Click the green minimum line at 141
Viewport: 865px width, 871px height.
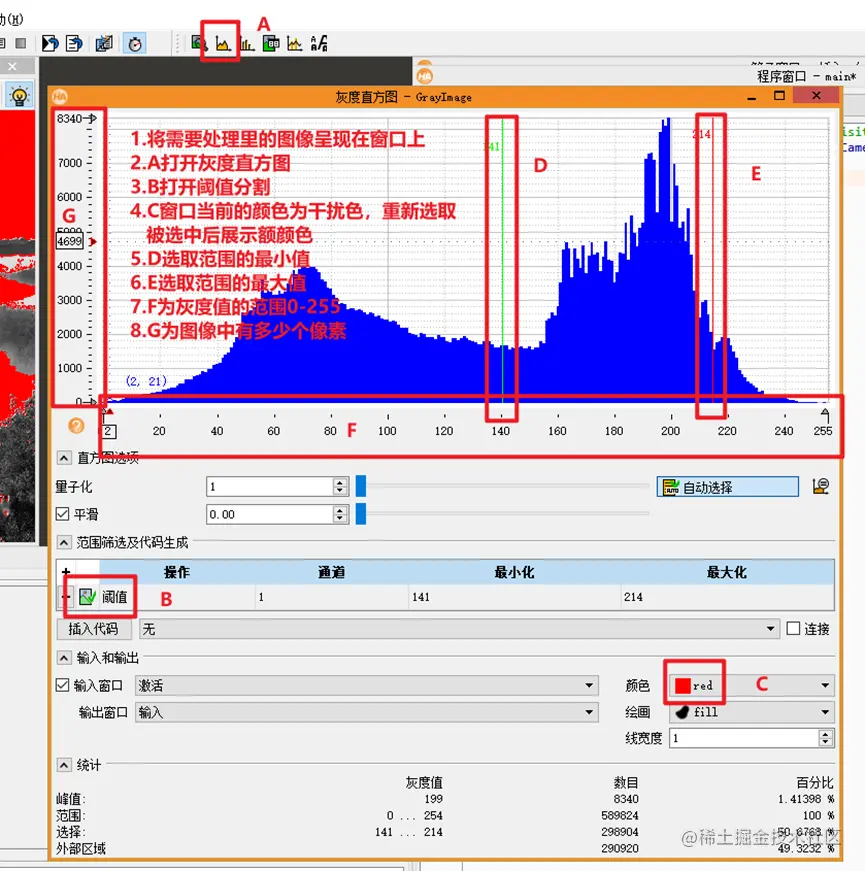(x=502, y=261)
